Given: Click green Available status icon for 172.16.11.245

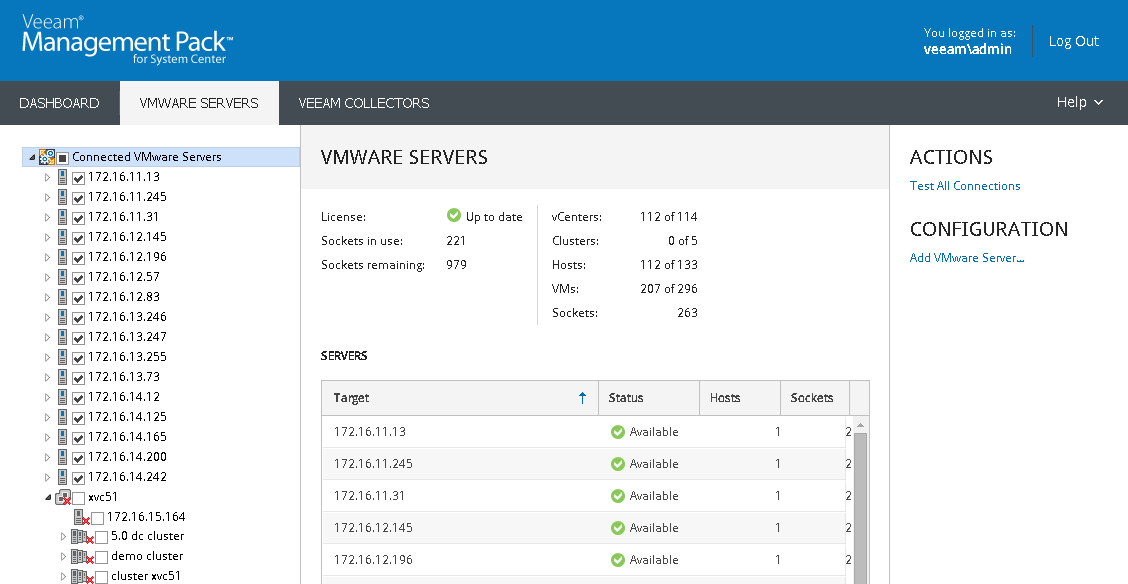Looking at the screenshot, I should (x=618, y=464).
